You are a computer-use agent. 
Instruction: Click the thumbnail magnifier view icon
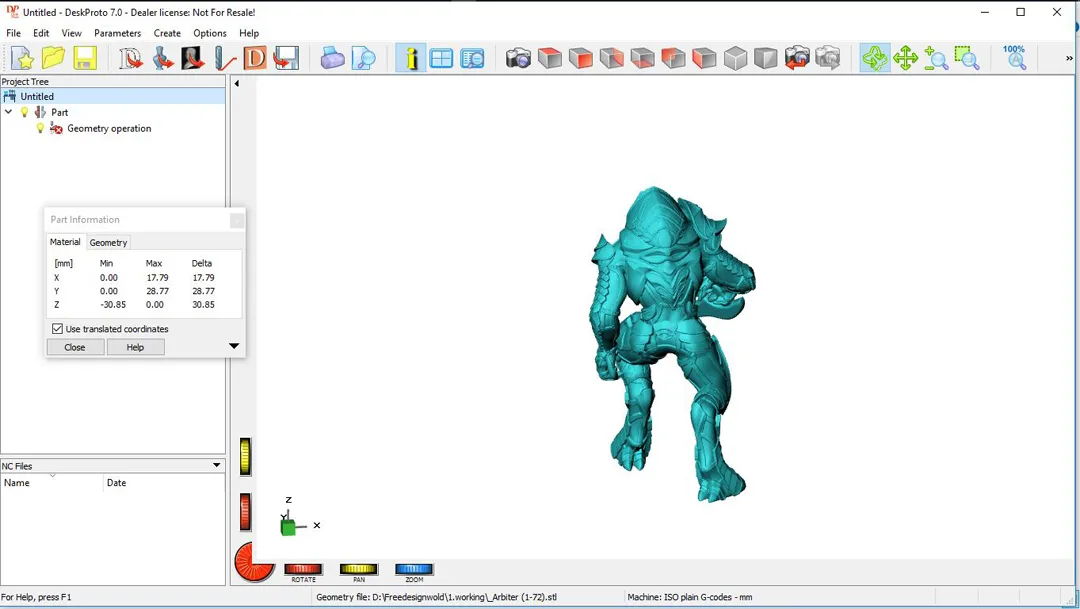click(472, 59)
